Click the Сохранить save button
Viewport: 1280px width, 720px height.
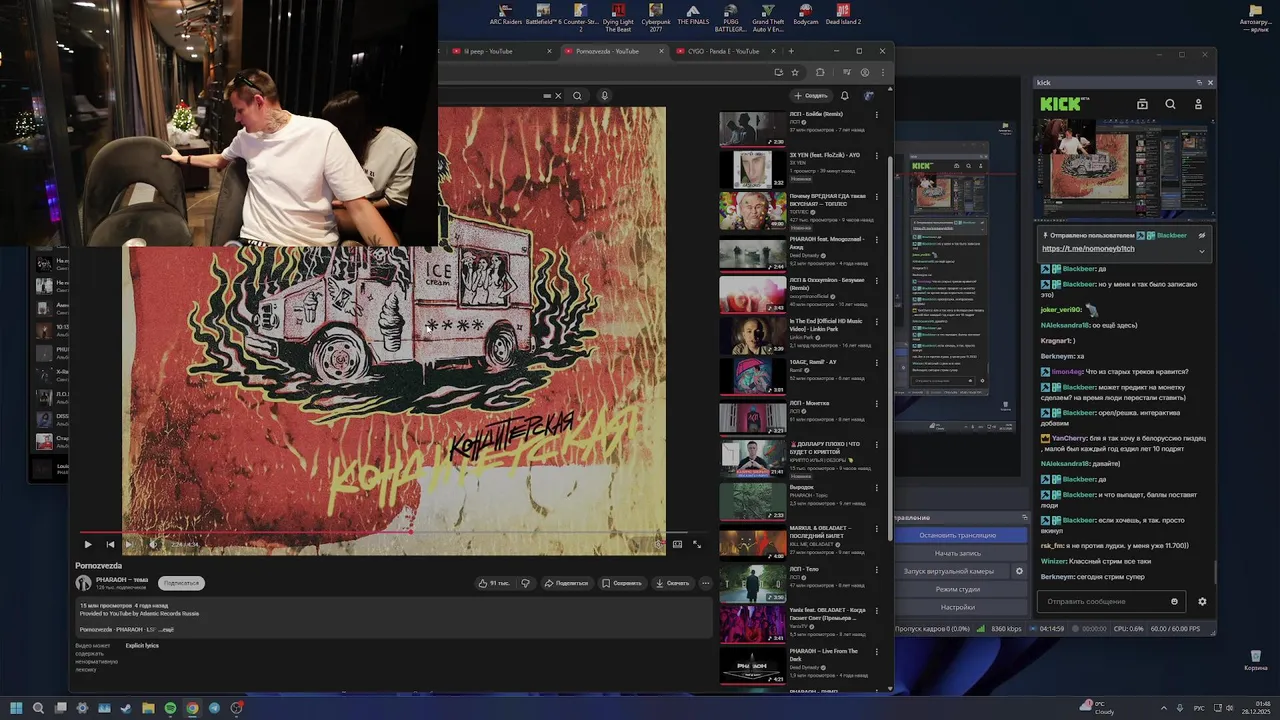pyautogui.click(x=622, y=583)
